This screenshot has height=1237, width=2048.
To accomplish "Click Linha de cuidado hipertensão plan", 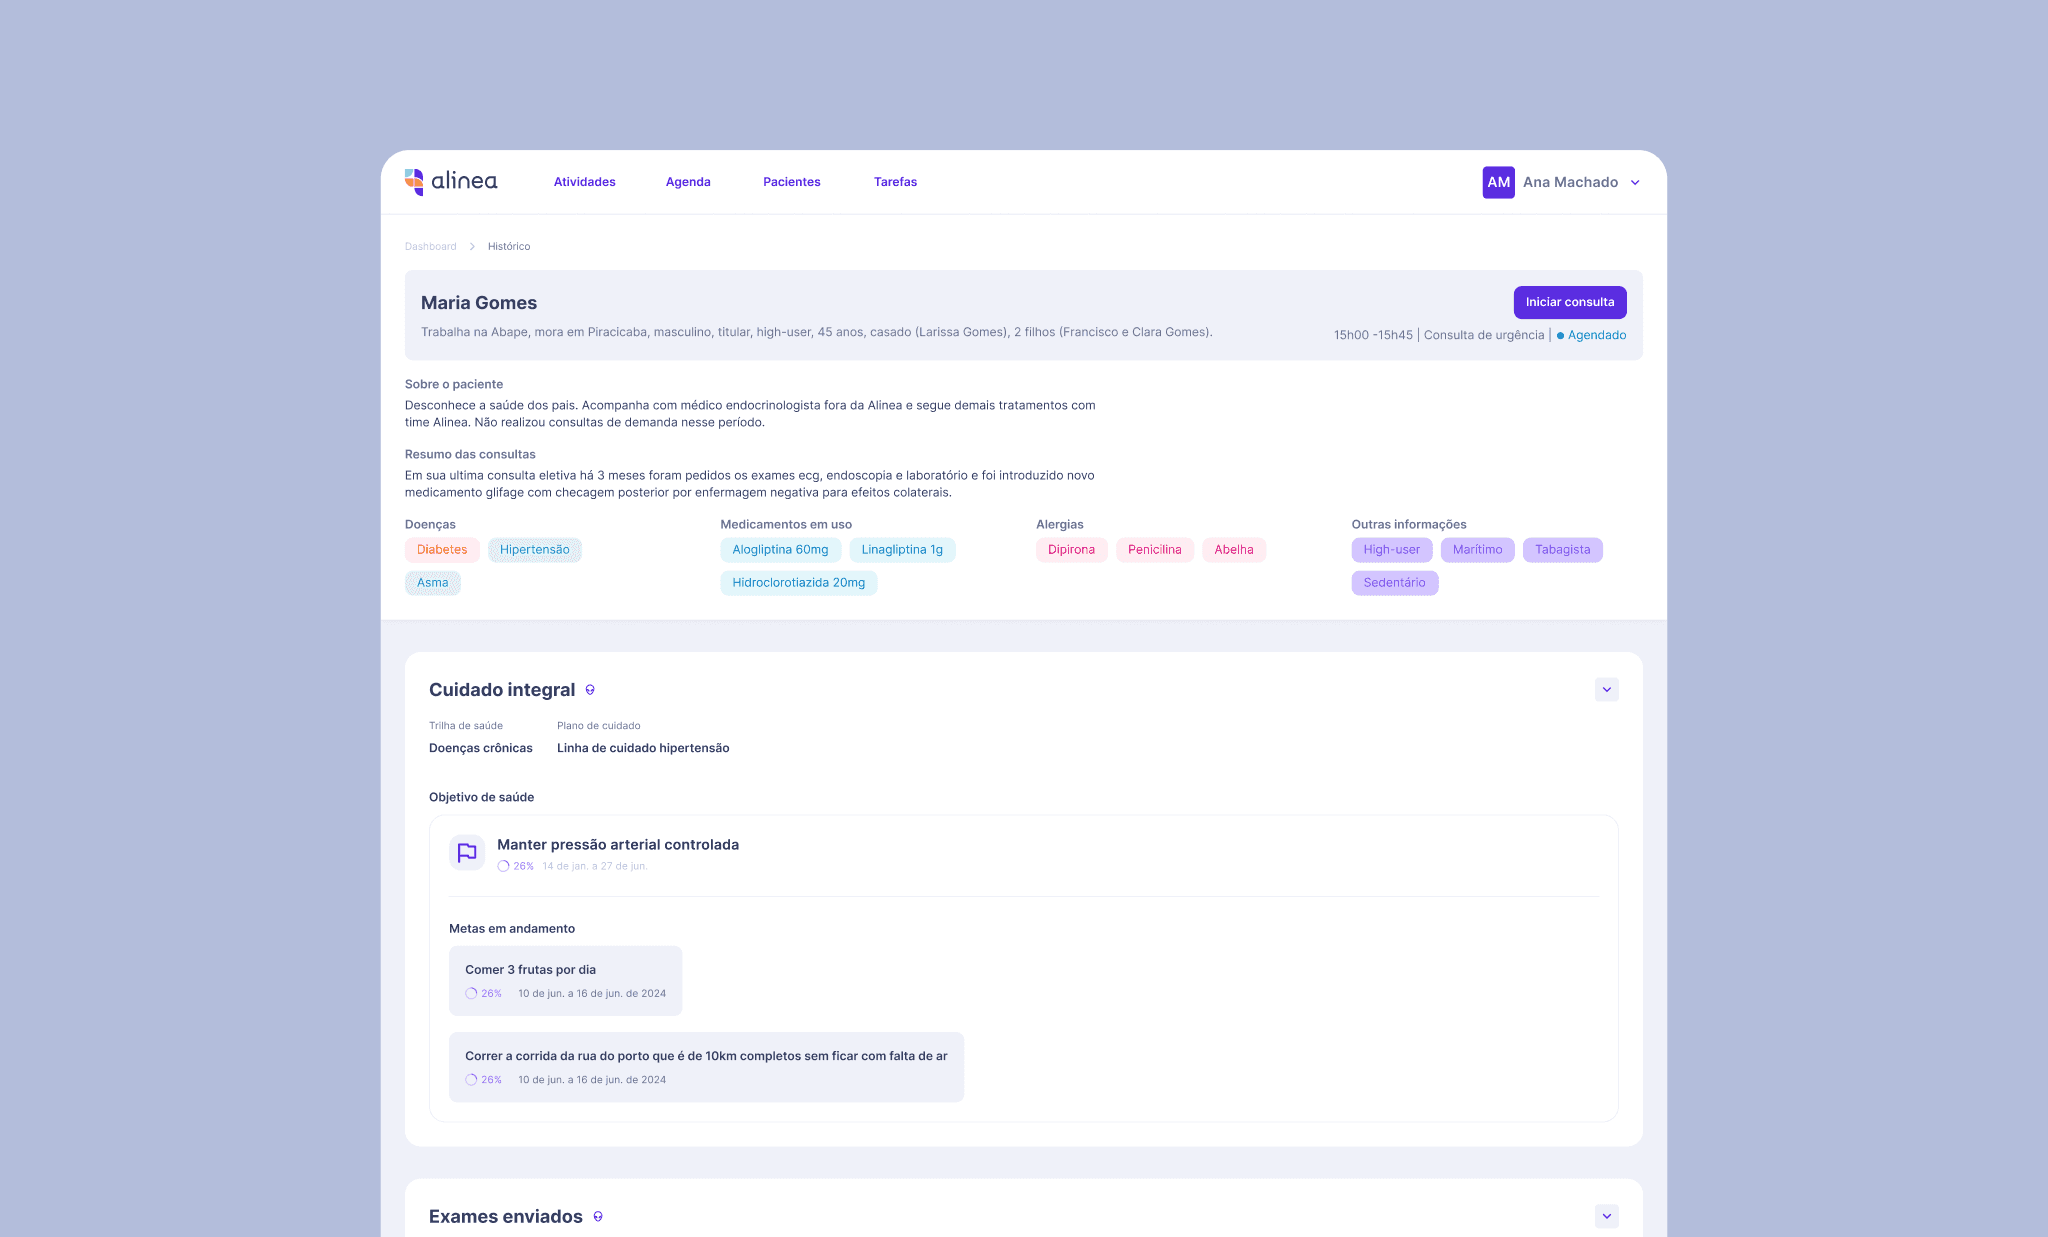I will tap(643, 748).
